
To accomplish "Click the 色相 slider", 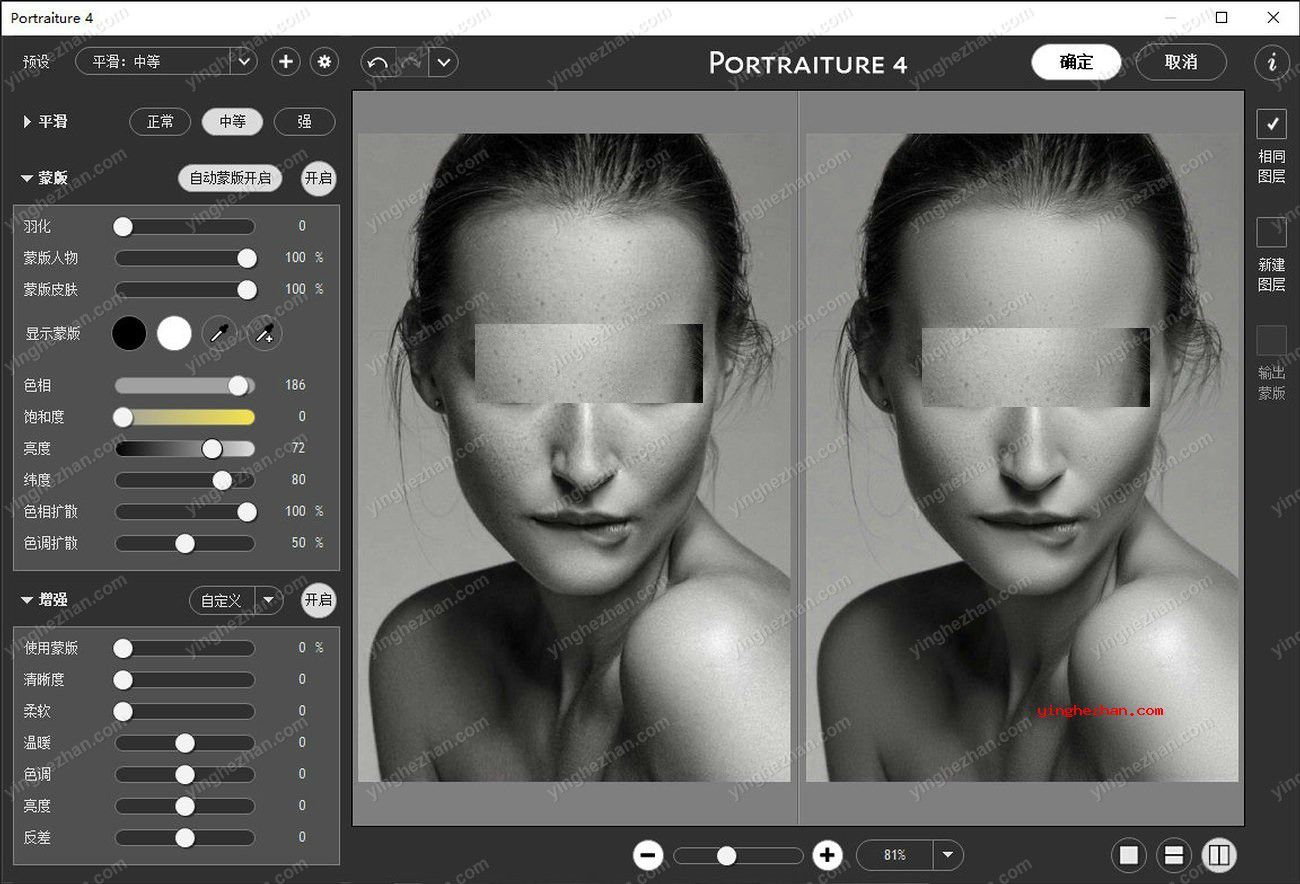I will tap(185, 385).
